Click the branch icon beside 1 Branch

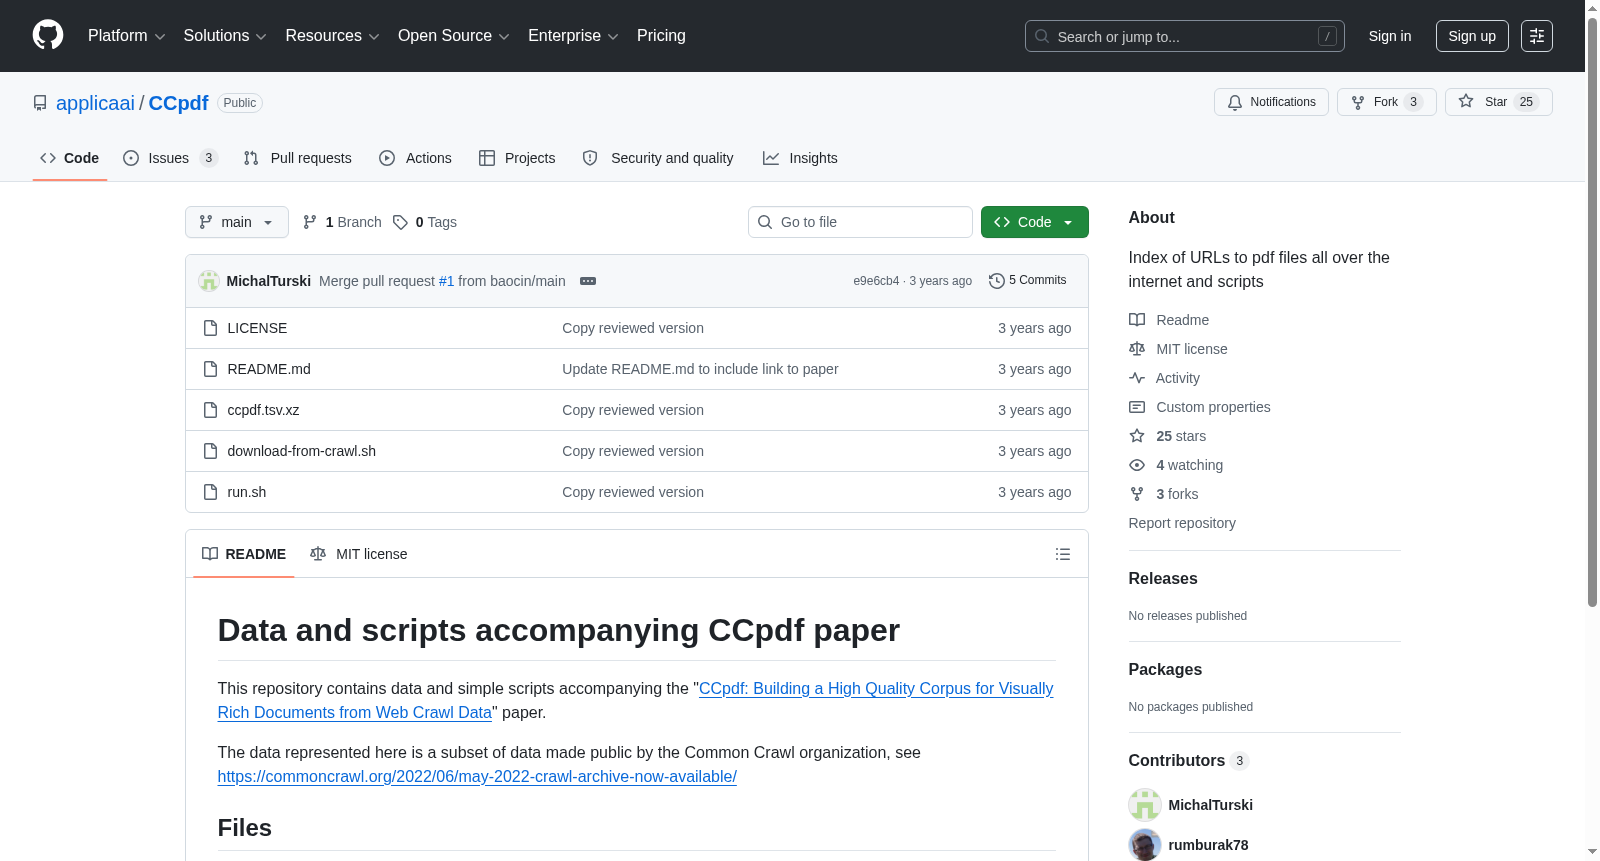tap(310, 222)
